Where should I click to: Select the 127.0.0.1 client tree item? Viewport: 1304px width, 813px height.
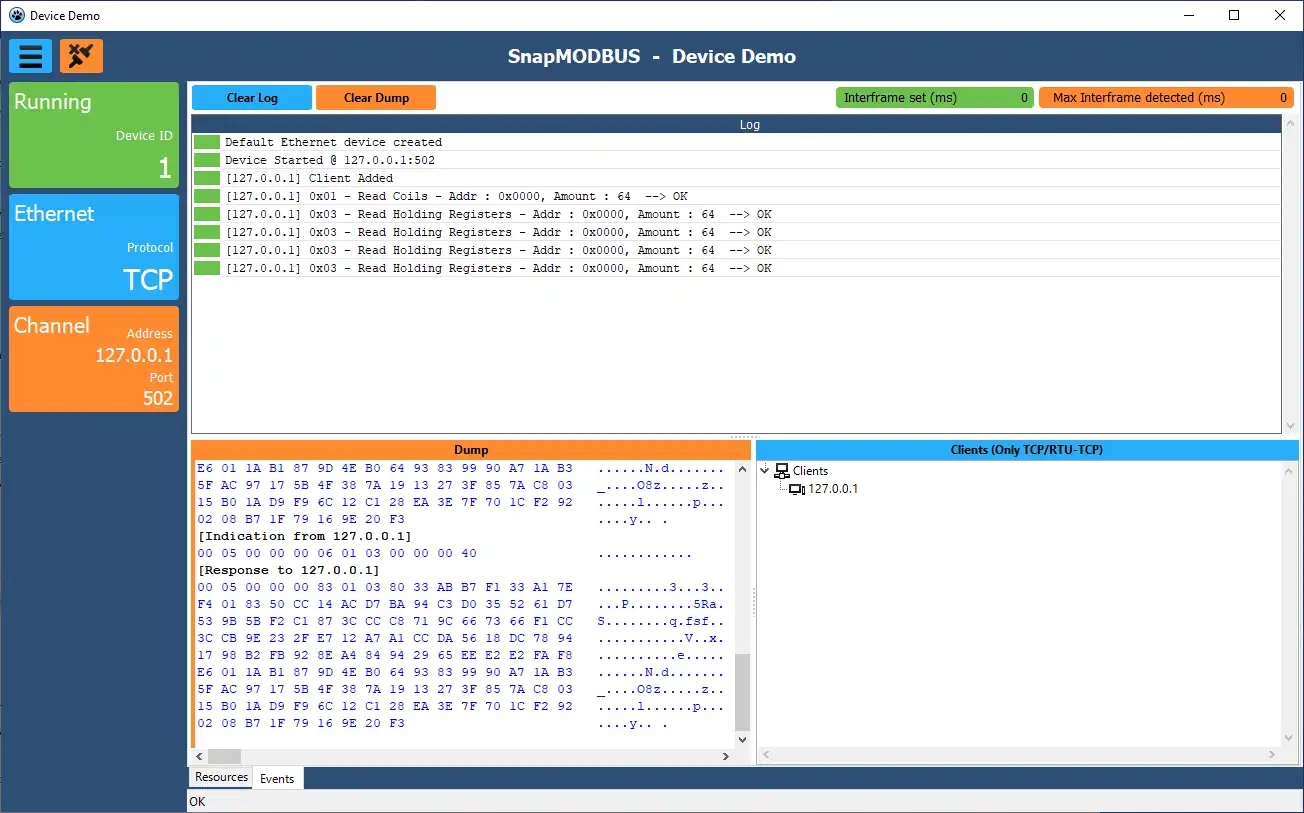point(833,489)
